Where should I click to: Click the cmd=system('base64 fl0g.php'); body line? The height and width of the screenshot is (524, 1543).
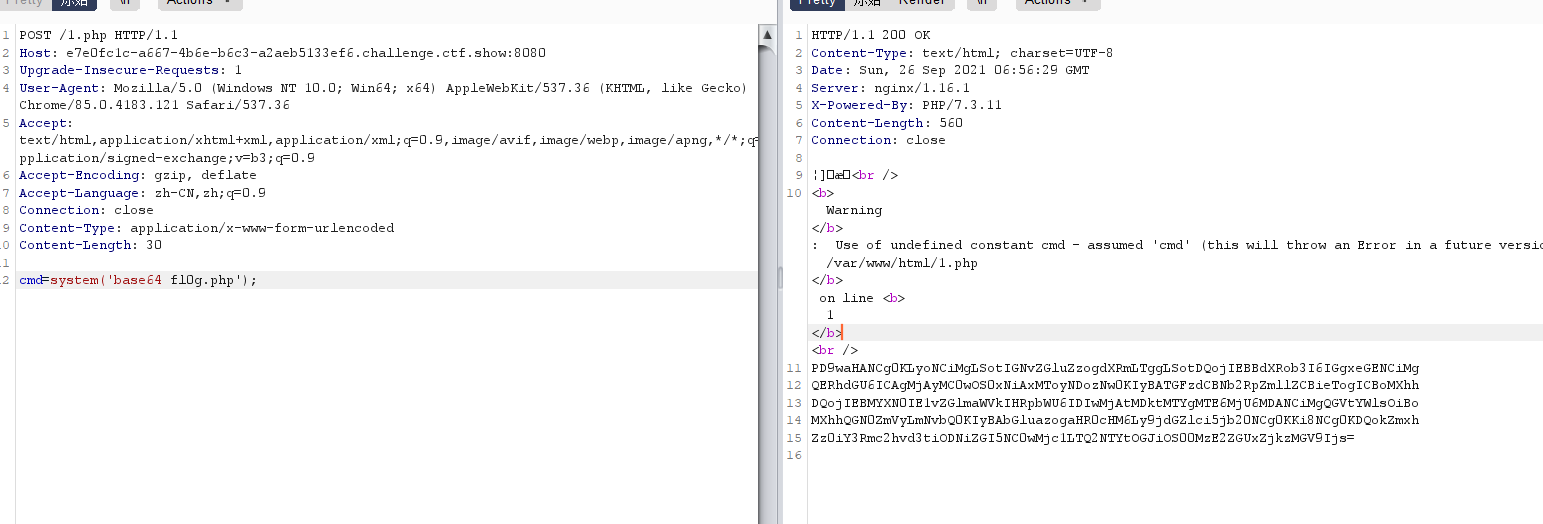pos(138,280)
